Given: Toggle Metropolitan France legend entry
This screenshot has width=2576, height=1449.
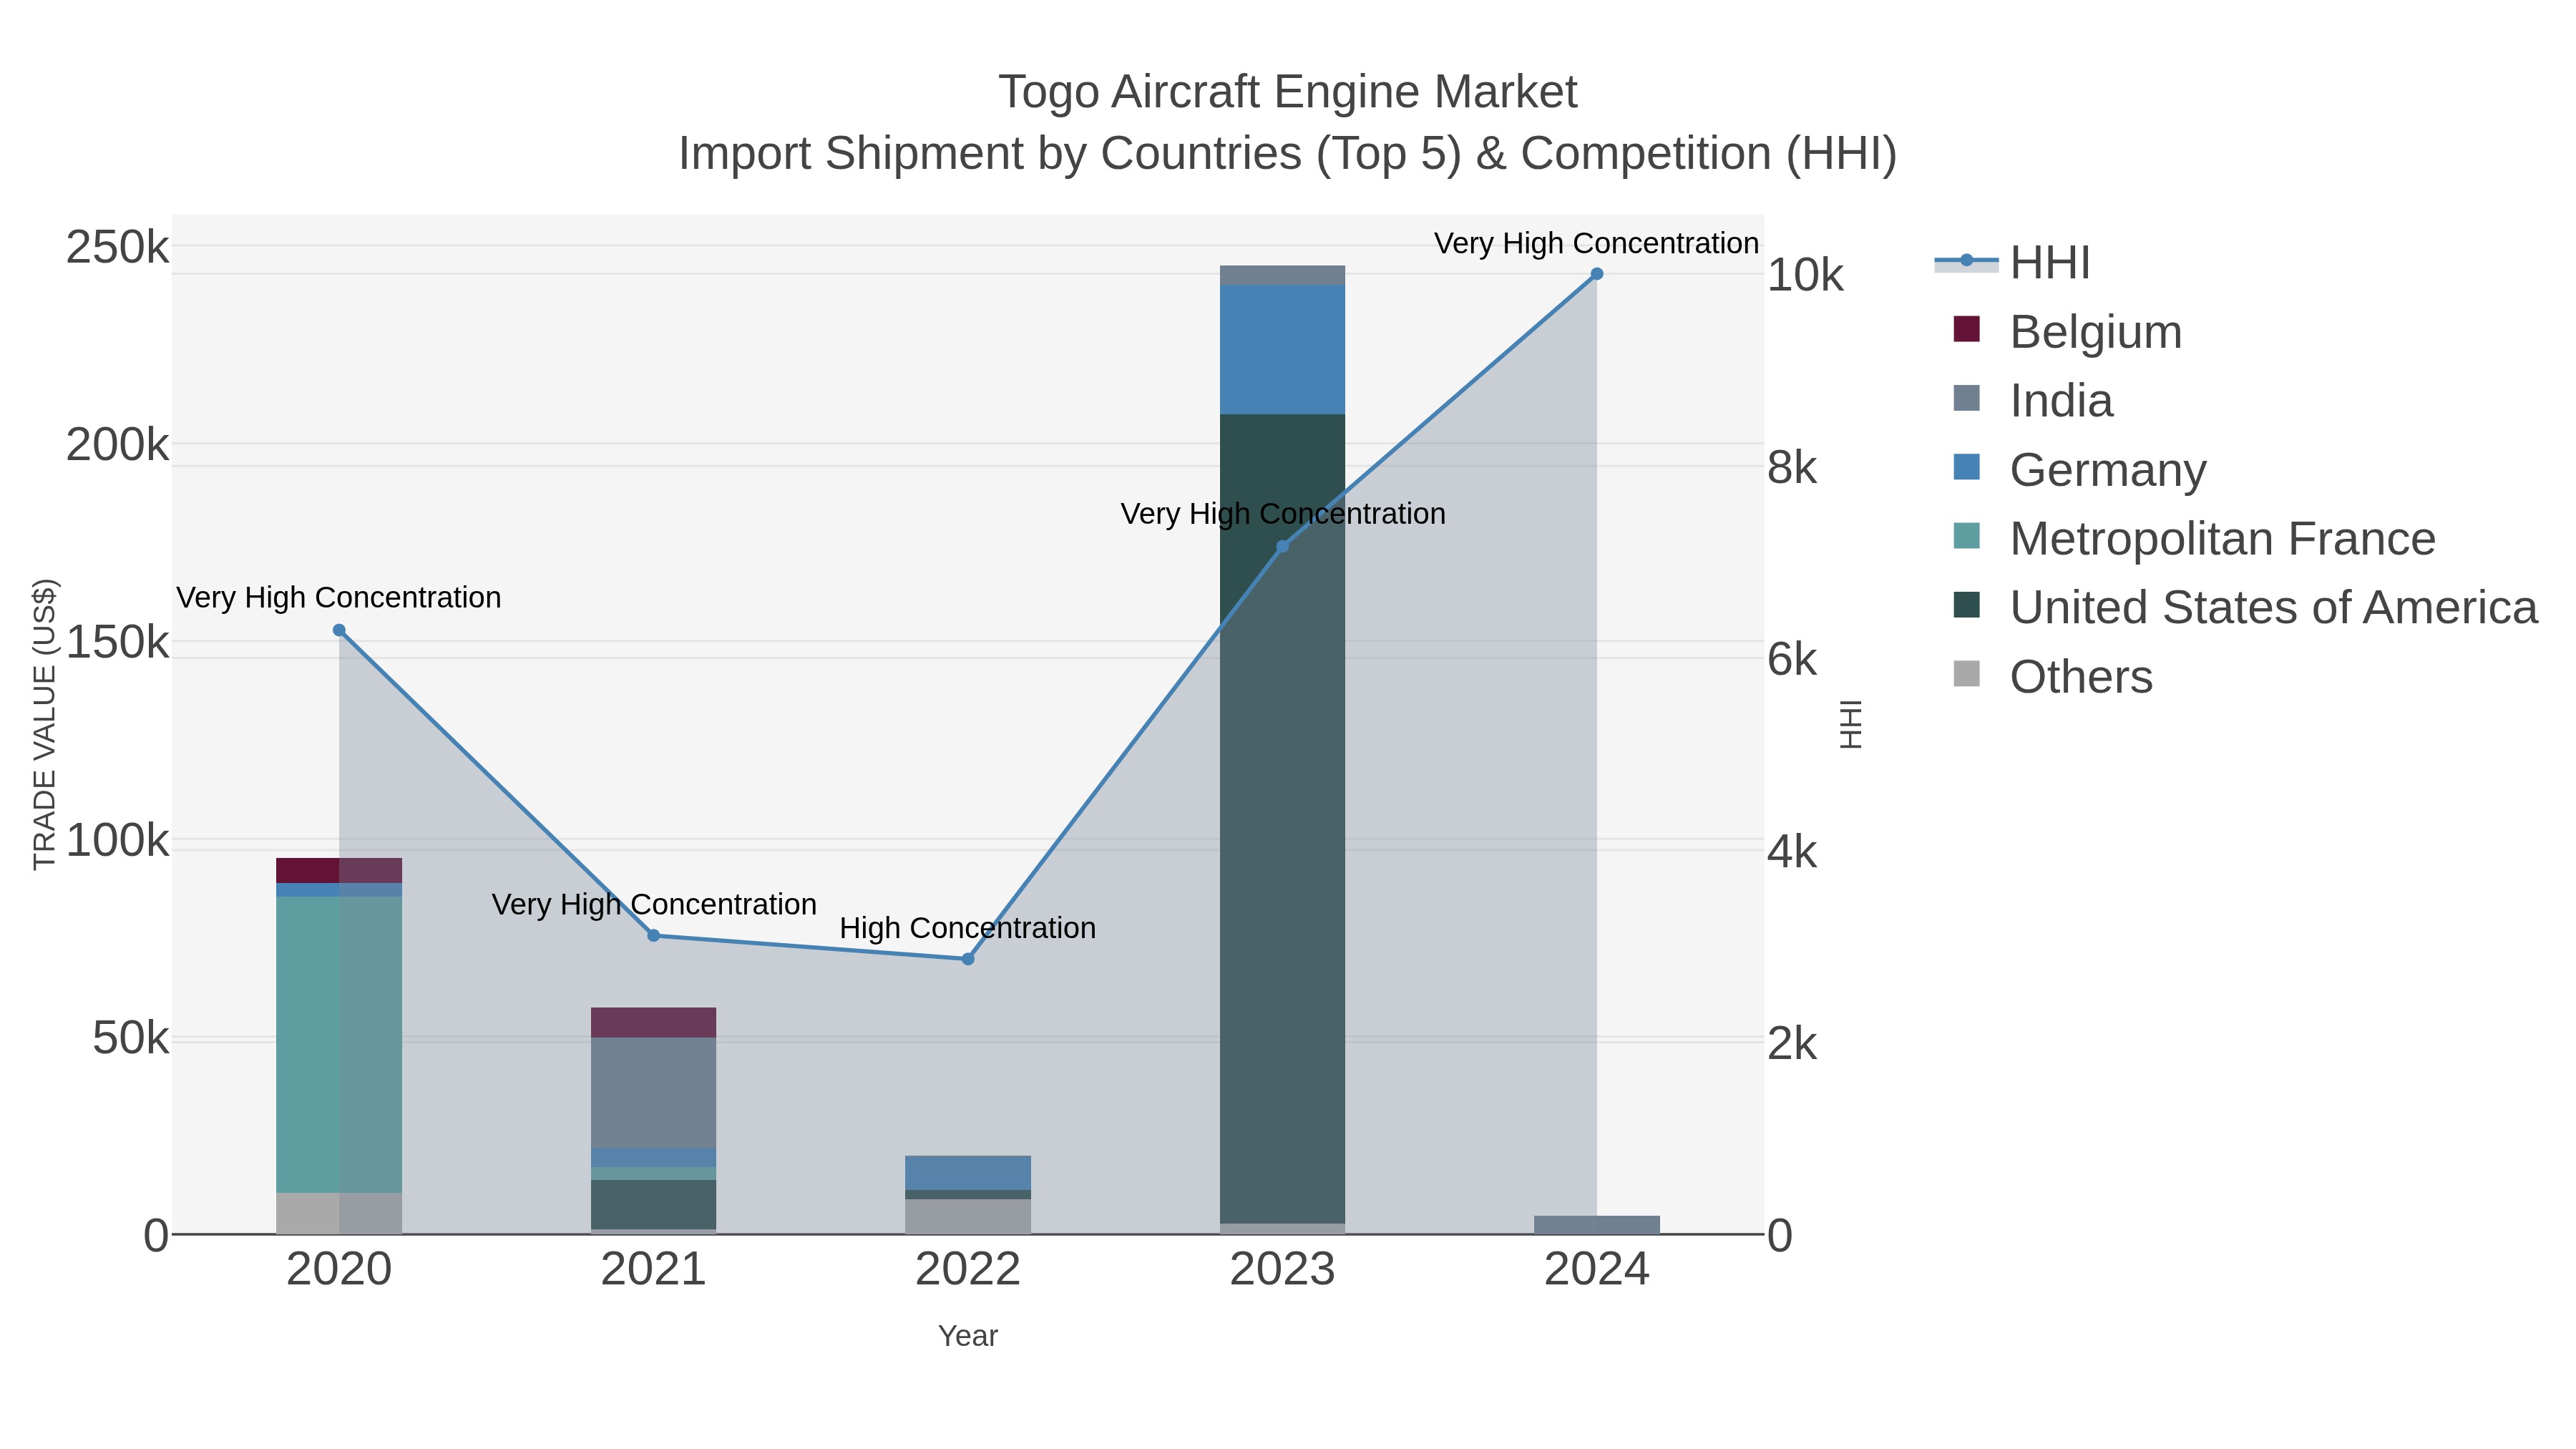Looking at the screenshot, I should [x=2194, y=538].
